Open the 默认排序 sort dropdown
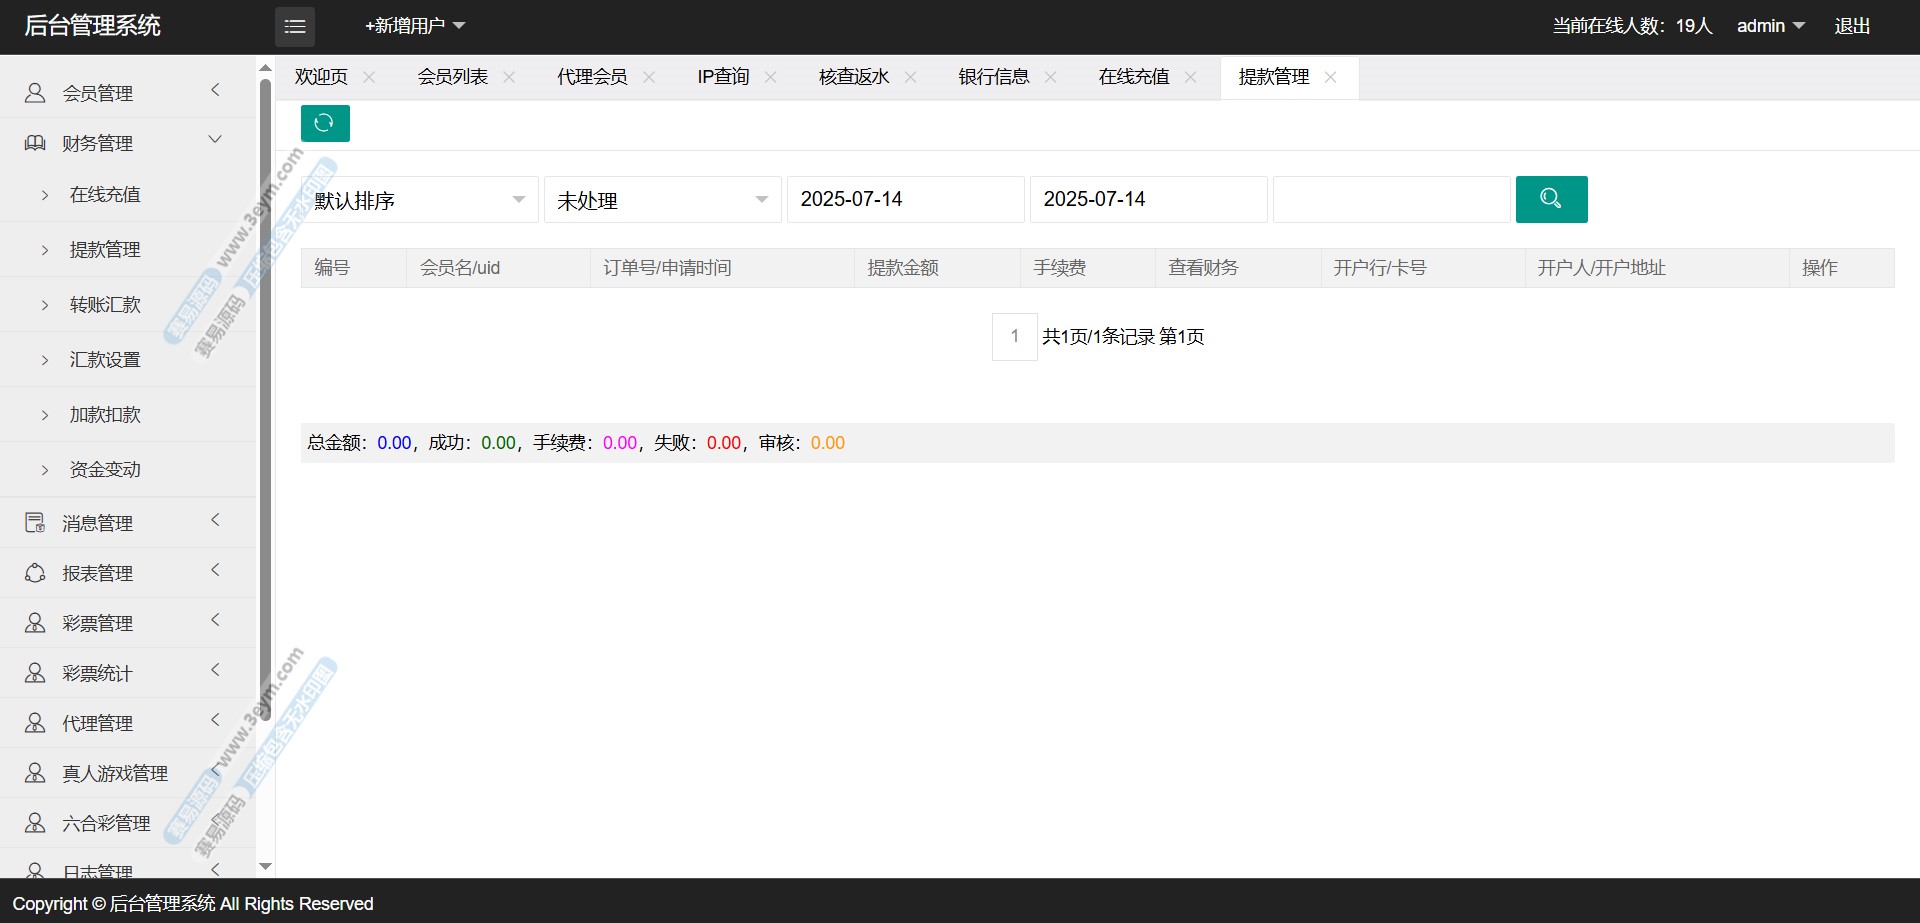This screenshot has height=923, width=1920. pos(419,200)
